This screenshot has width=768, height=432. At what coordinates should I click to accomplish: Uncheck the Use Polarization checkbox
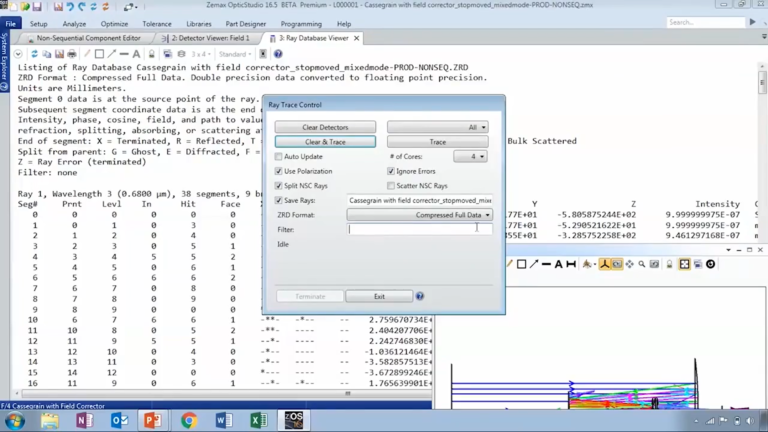[279, 171]
